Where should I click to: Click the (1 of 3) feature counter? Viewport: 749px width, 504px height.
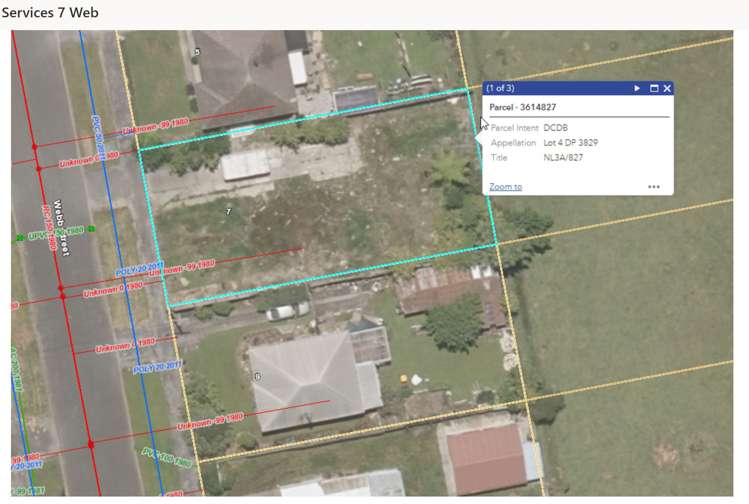point(505,89)
